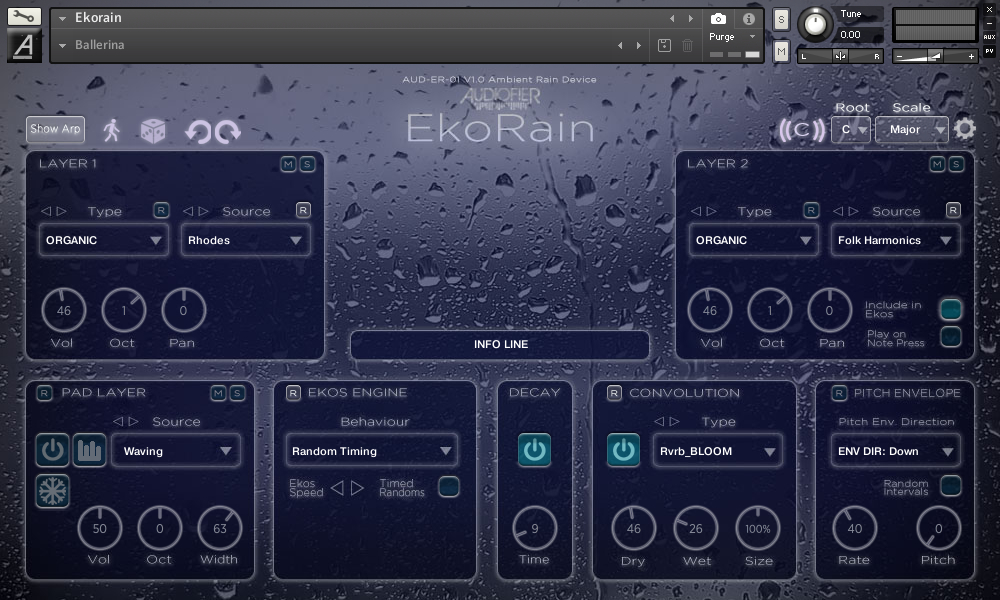Enable Timed Randoms switch
The height and width of the screenshot is (600, 1000).
(449, 487)
